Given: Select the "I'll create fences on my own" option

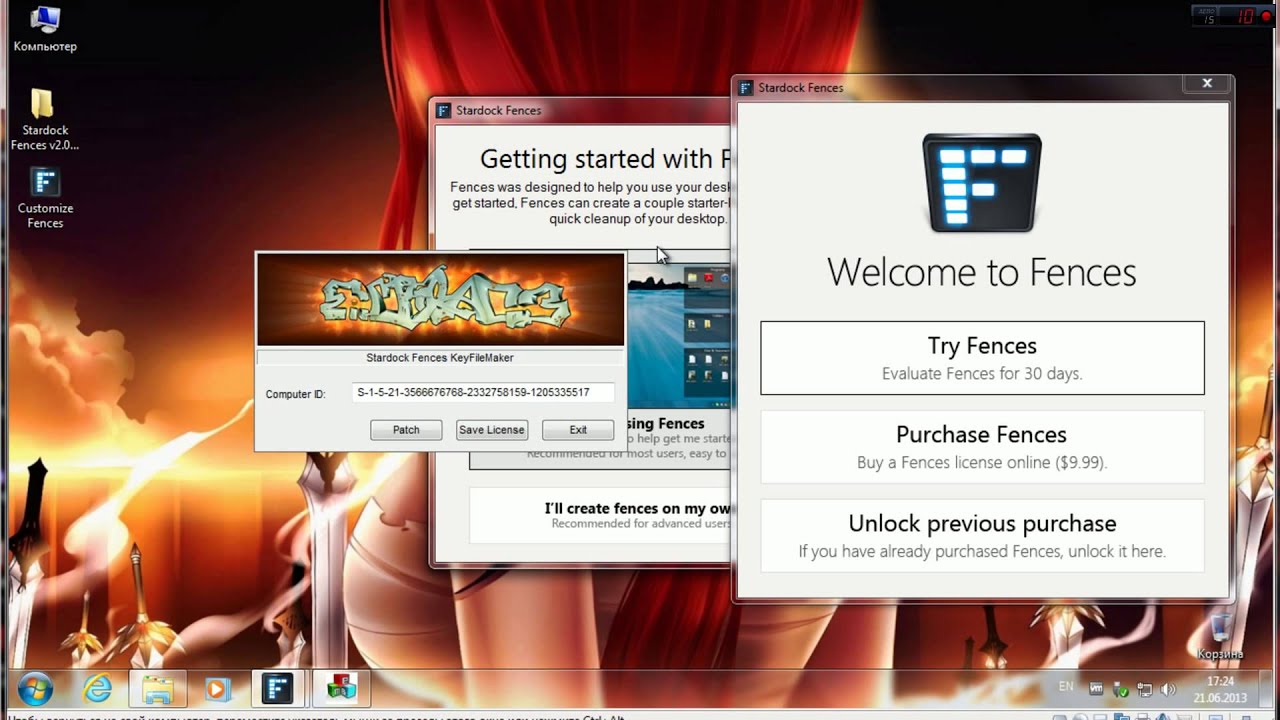Looking at the screenshot, I should 600,515.
